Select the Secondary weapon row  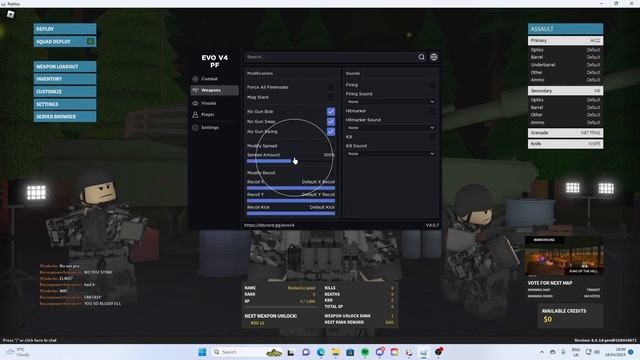(565, 91)
